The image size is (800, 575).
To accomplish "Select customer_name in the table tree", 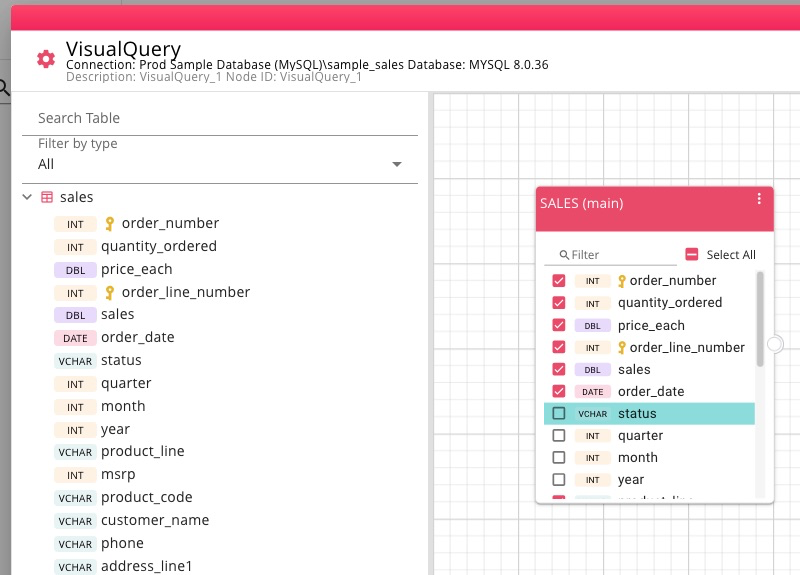I will (155, 520).
